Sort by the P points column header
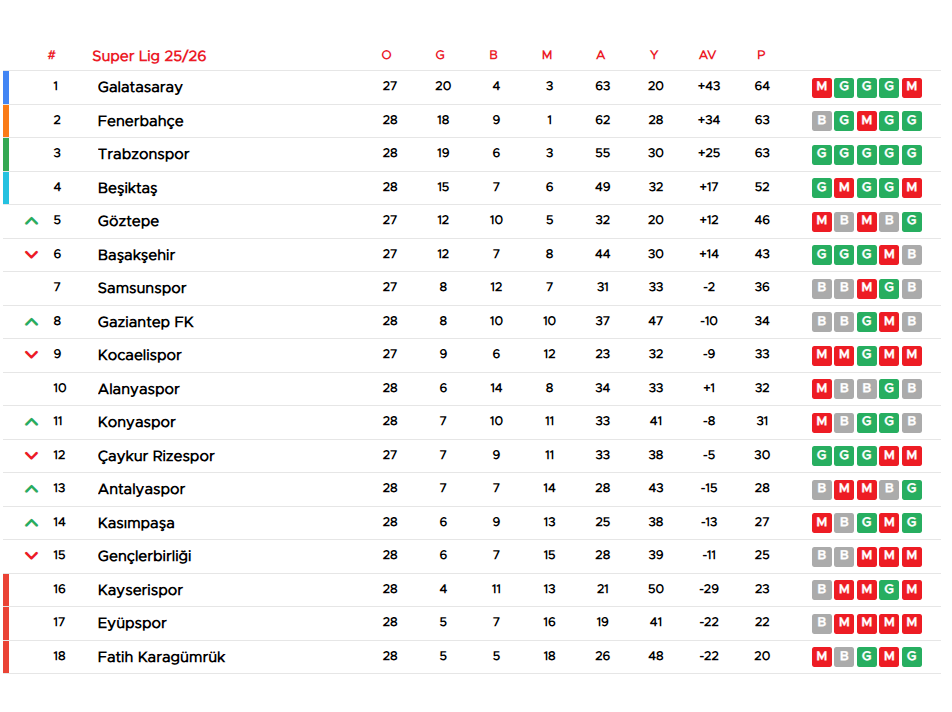The image size is (952, 712). coord(761,55)
